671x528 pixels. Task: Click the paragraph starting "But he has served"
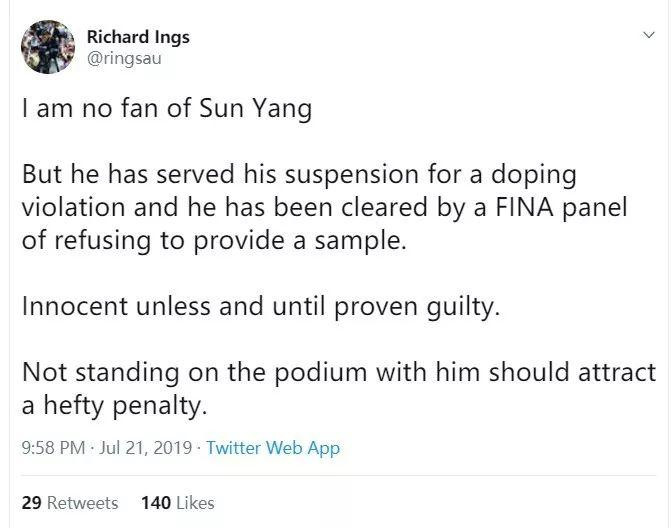(300, 175)
